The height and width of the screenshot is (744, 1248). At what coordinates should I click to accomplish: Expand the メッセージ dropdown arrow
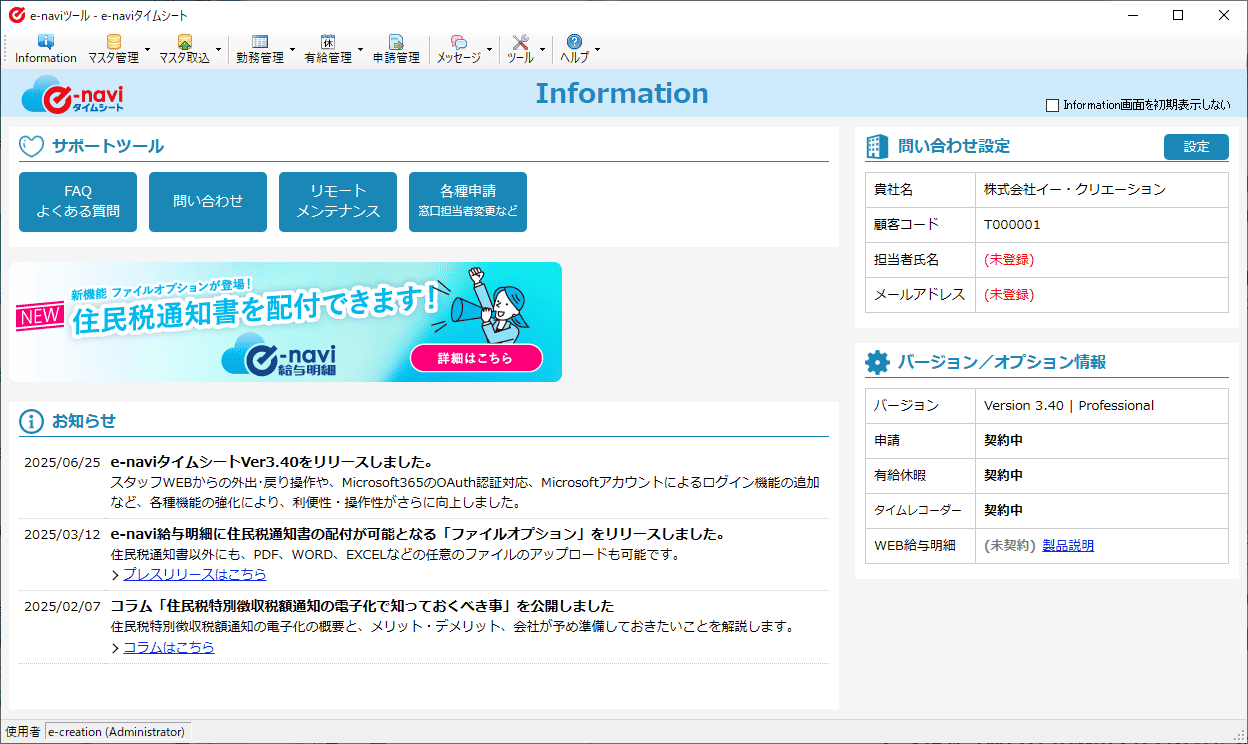point(489,48)
